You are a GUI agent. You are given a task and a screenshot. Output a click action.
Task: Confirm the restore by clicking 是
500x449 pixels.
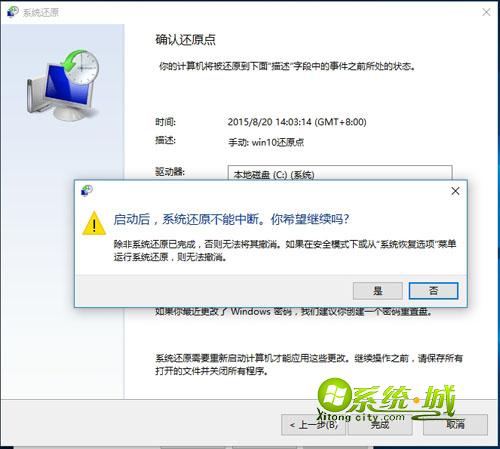point(378,291)
